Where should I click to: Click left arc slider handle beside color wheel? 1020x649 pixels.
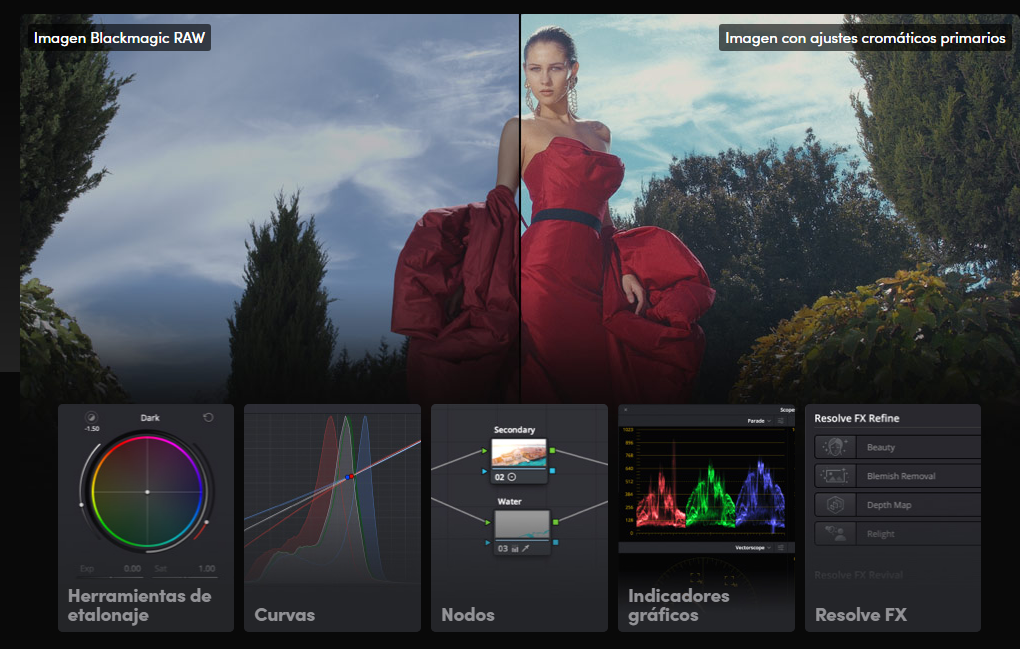coord(81,505)
